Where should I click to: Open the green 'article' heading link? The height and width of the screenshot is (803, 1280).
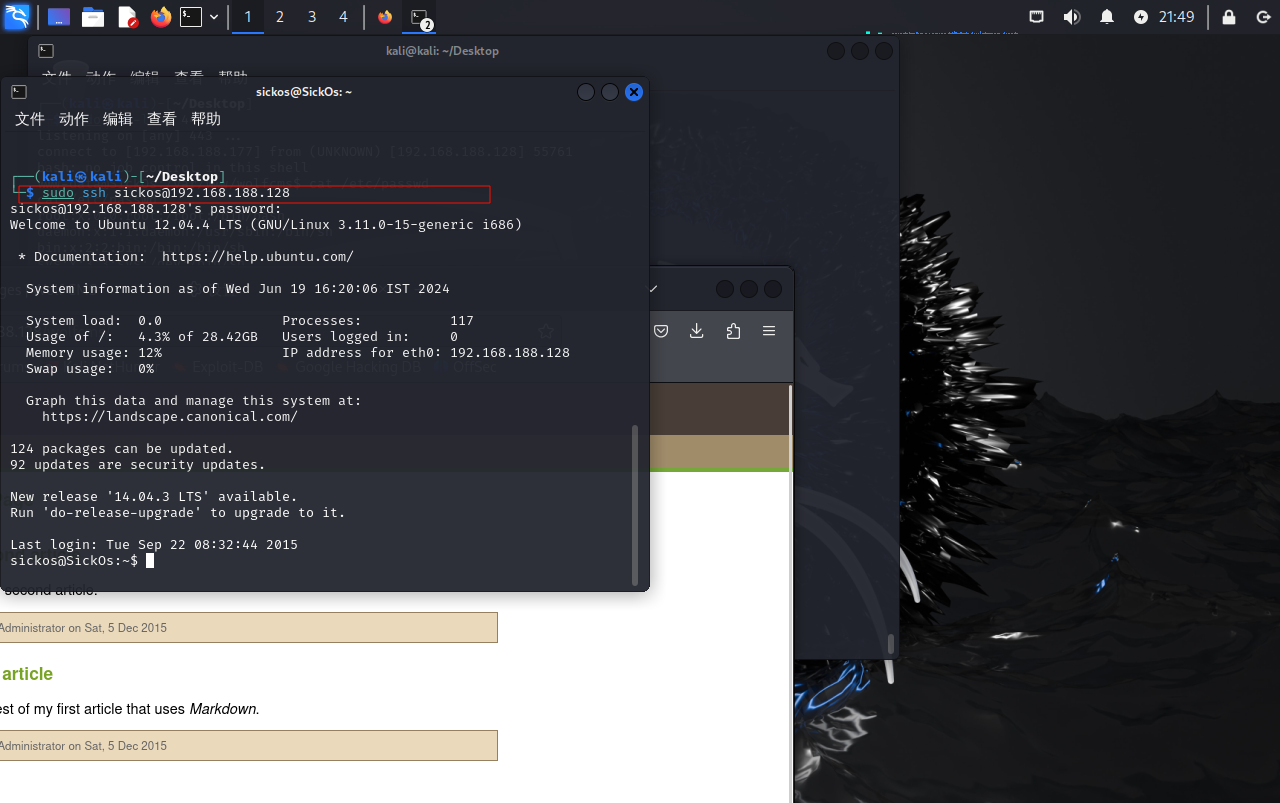pyautogui.click(x=27, y=674)
